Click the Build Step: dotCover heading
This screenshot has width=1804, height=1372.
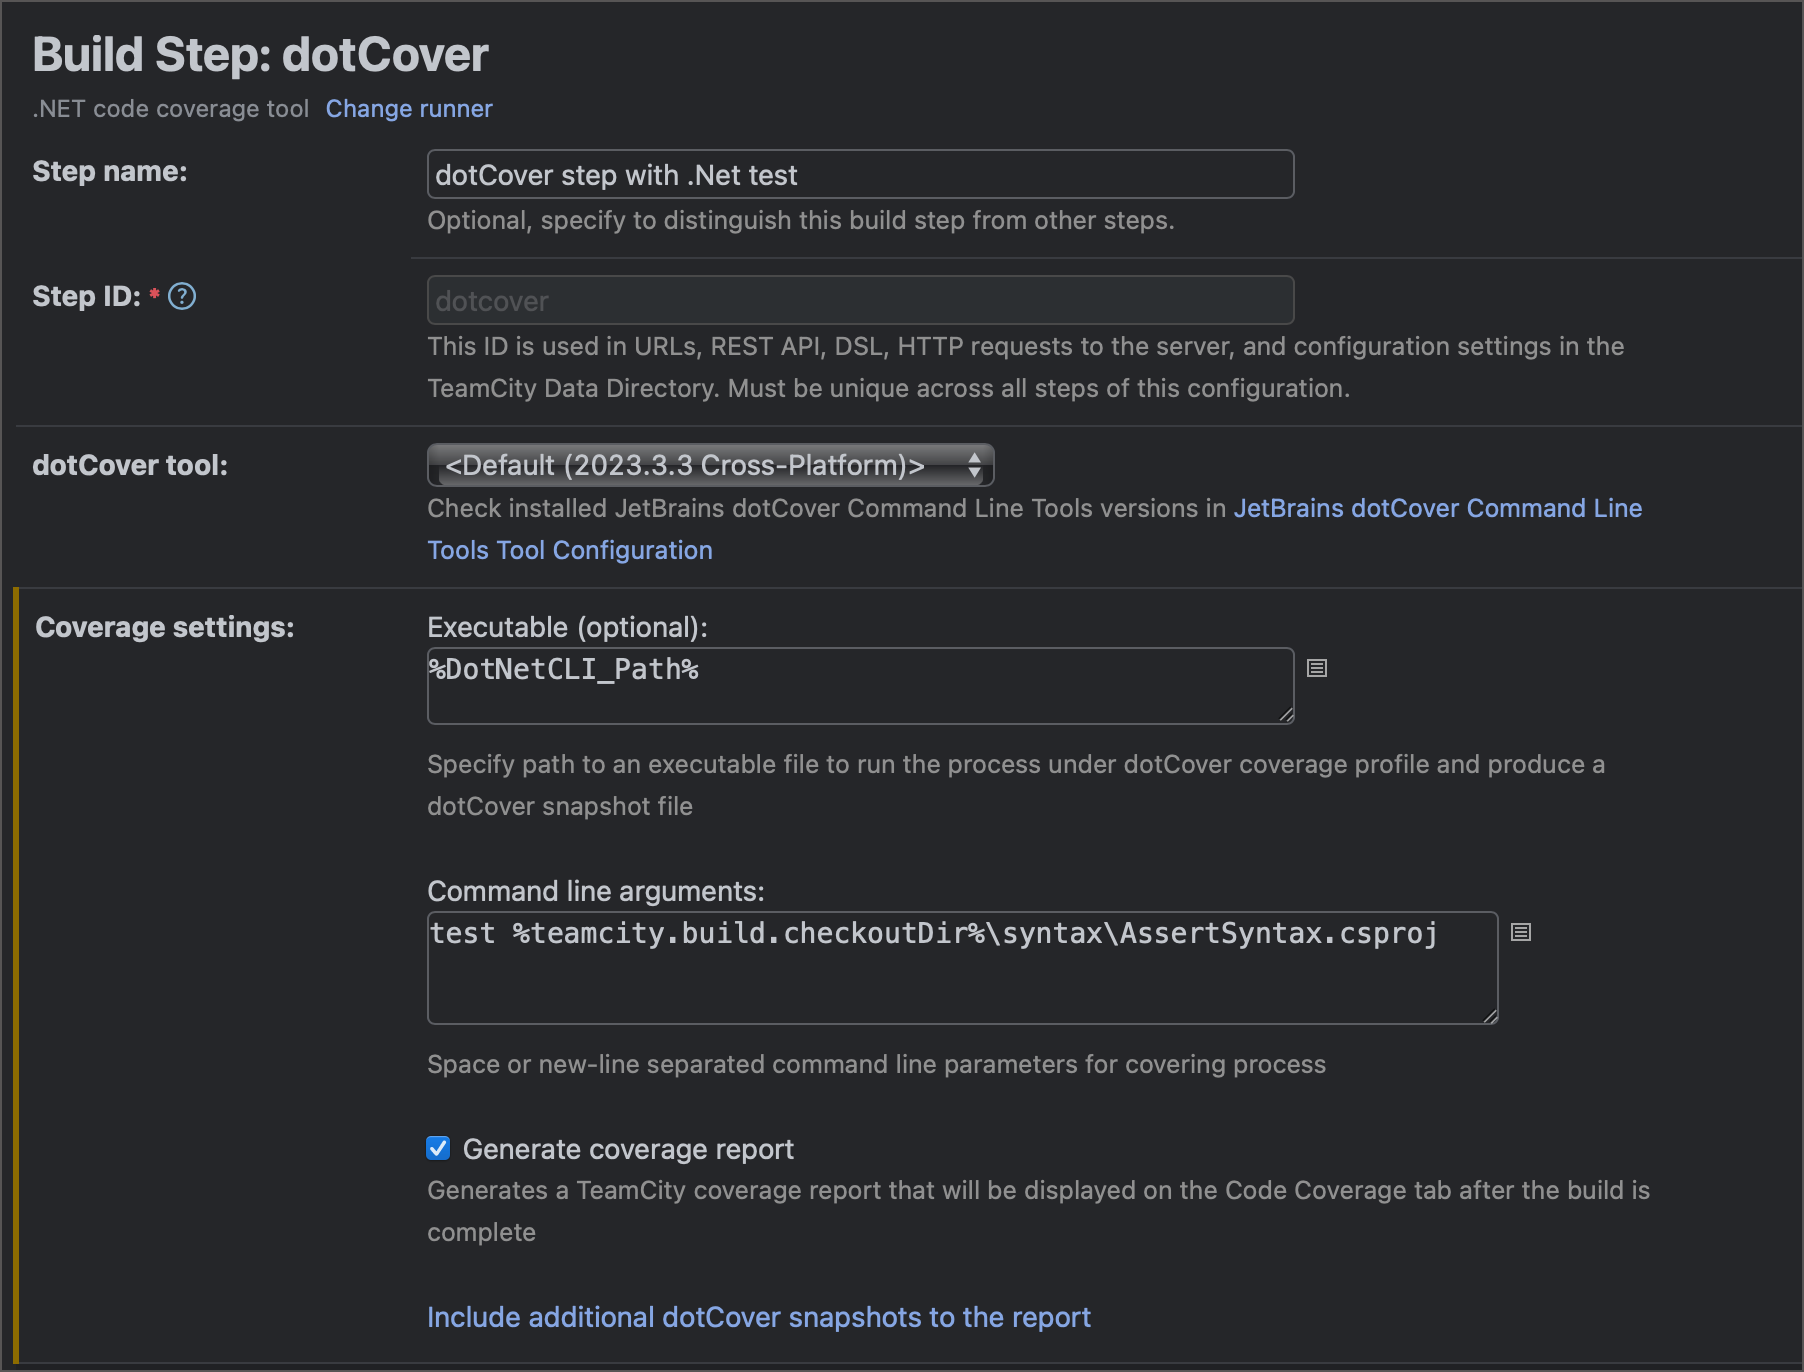[259, 55]
